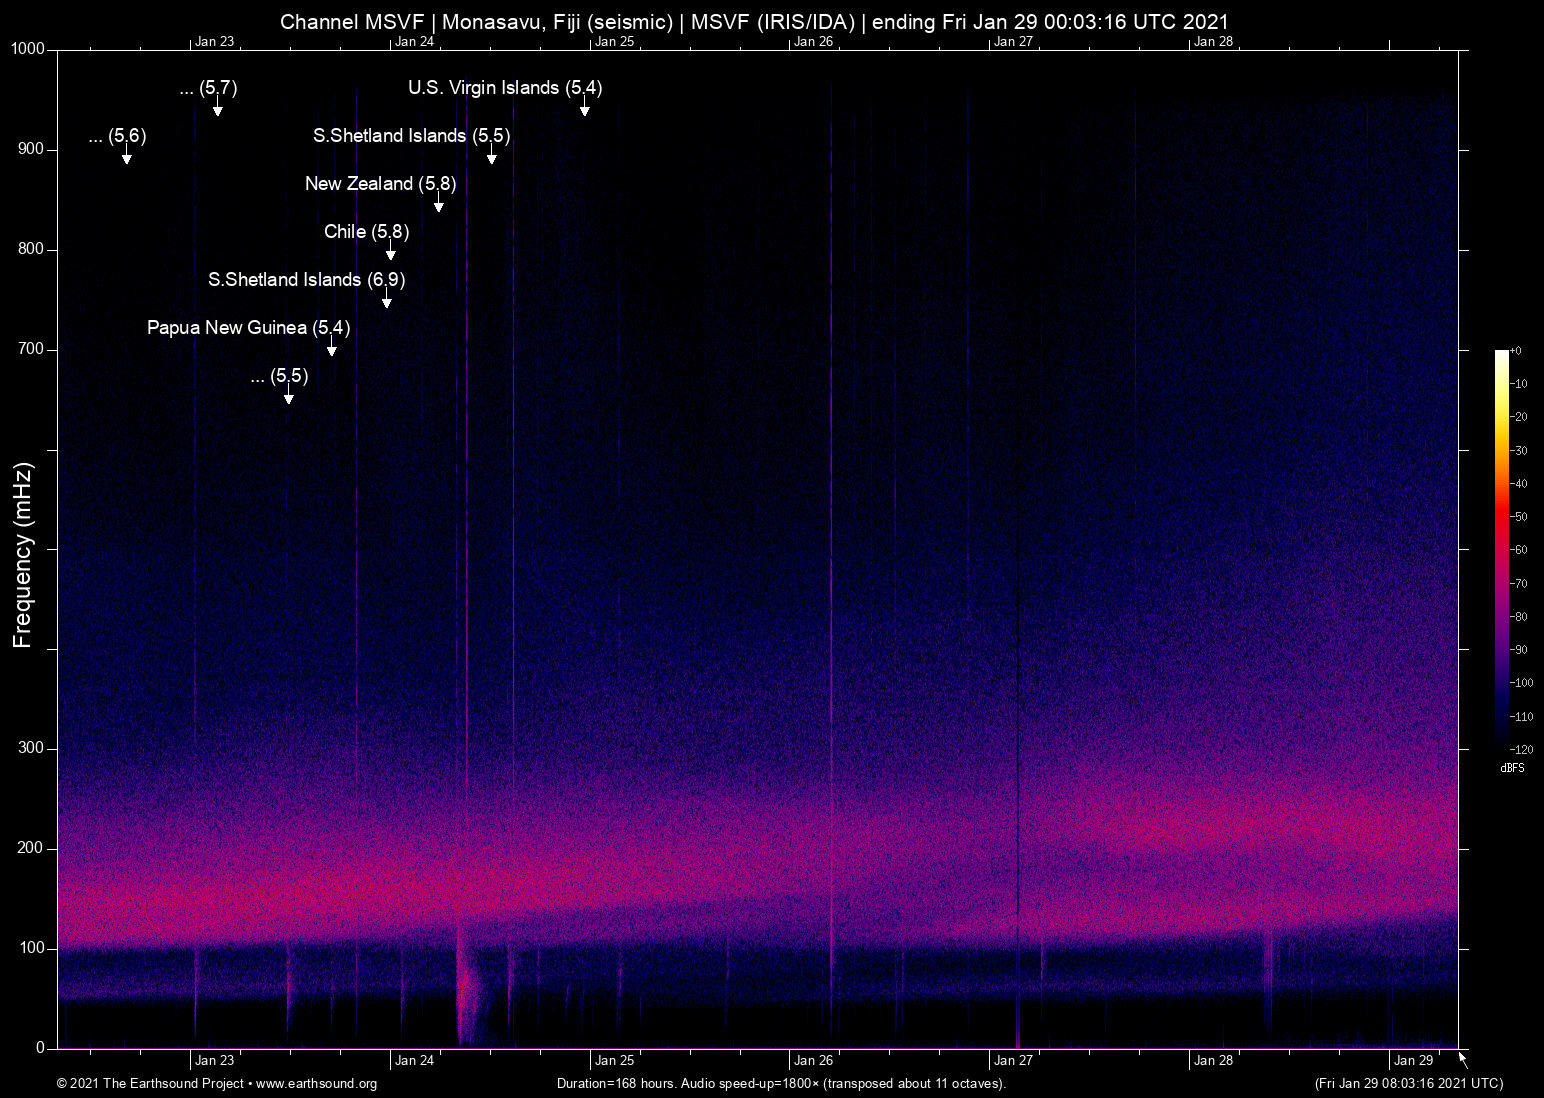Image resolution: width=1544 pixels, height=1098 pixels.
Task: Click Jan 27 on the top time axis
Action: 1013,42
